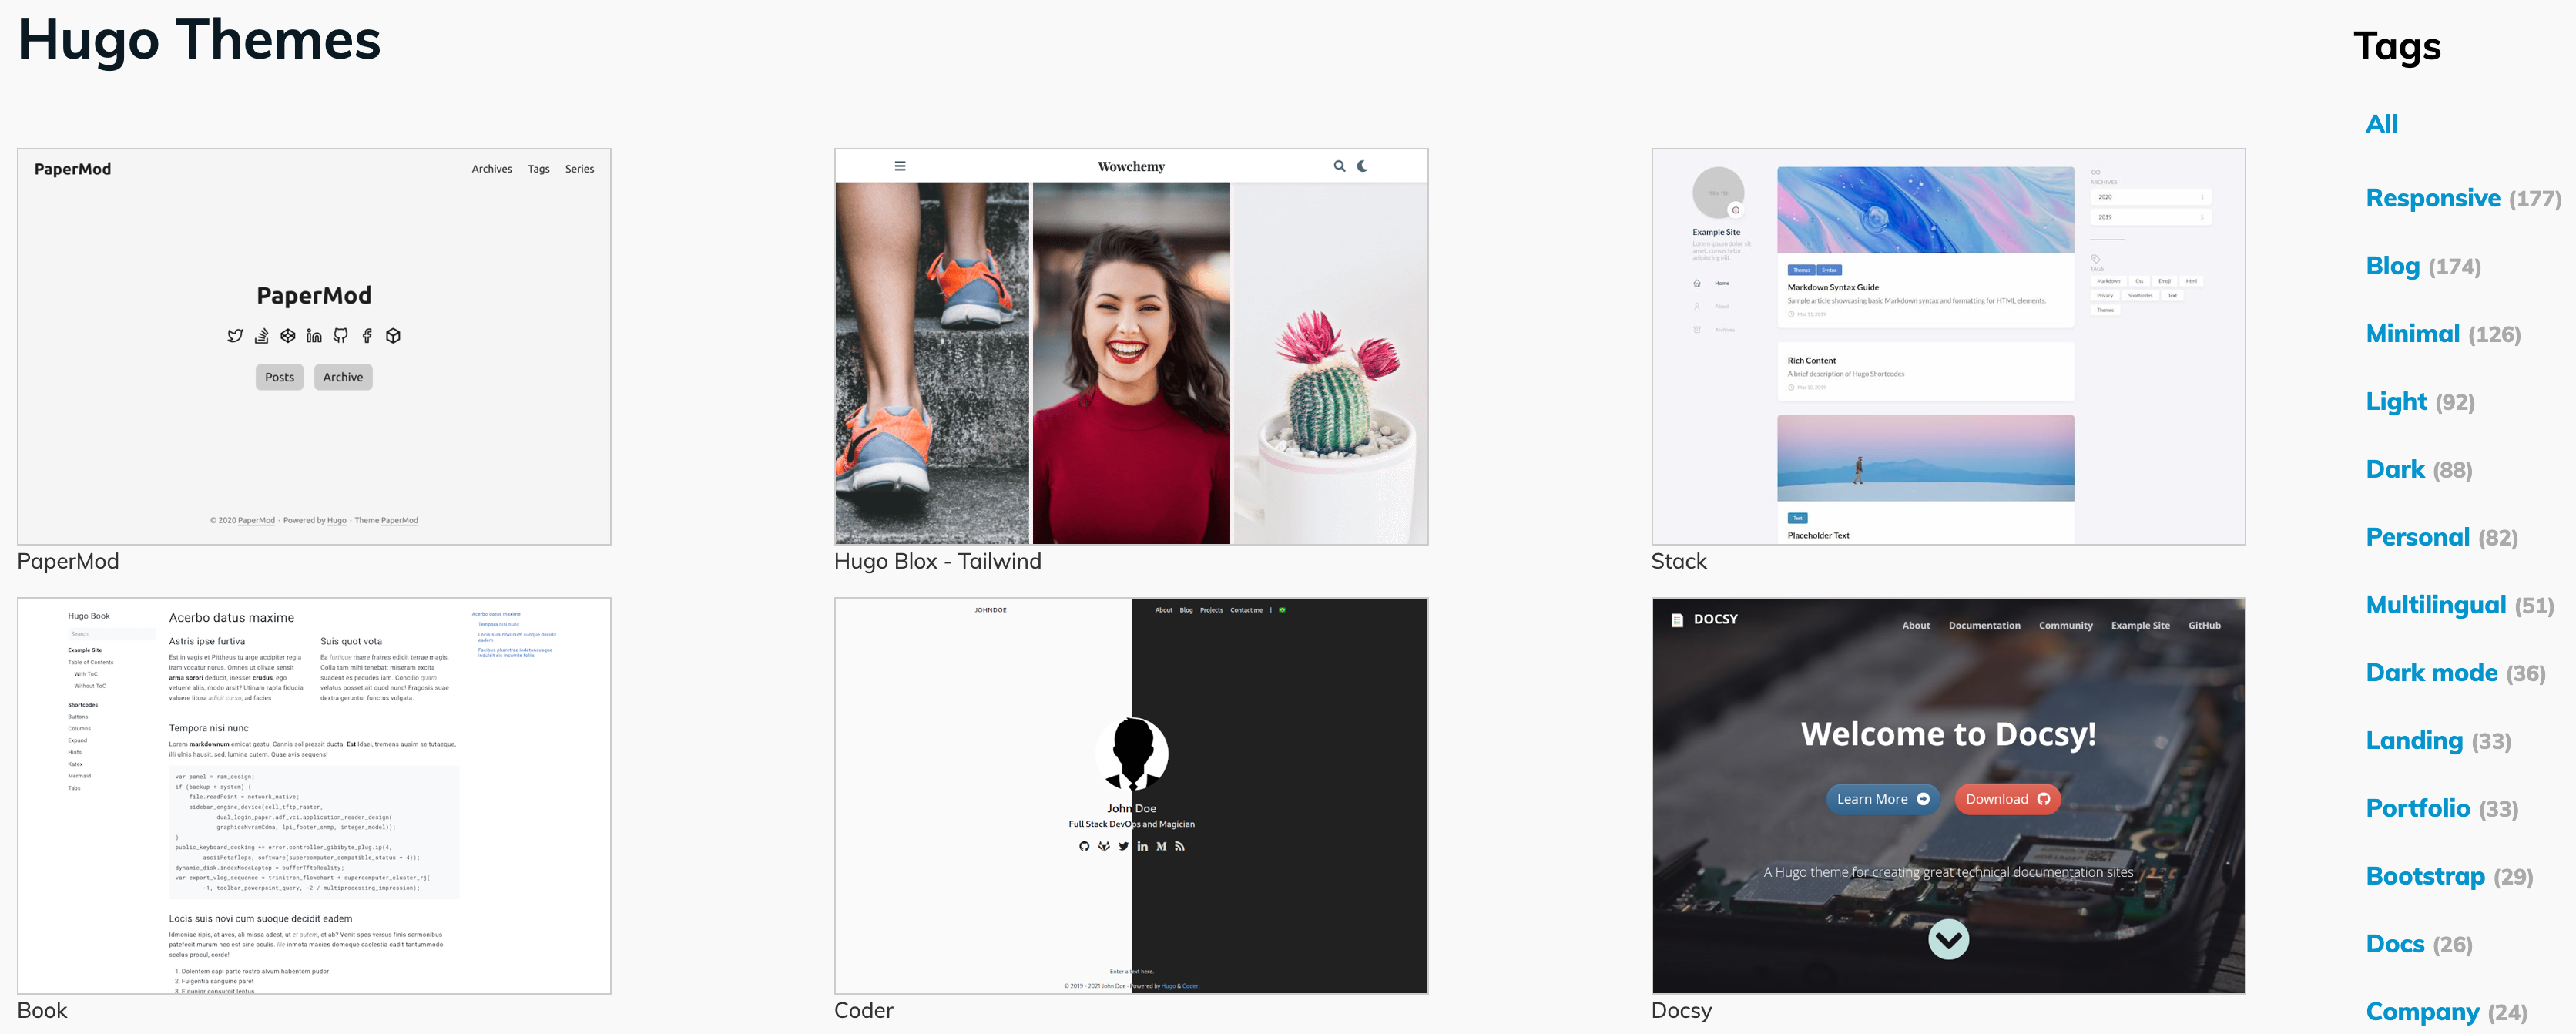2576x1034 pixels.
Task: Filter themes by Docs tag
Action: pos(2419,944)
